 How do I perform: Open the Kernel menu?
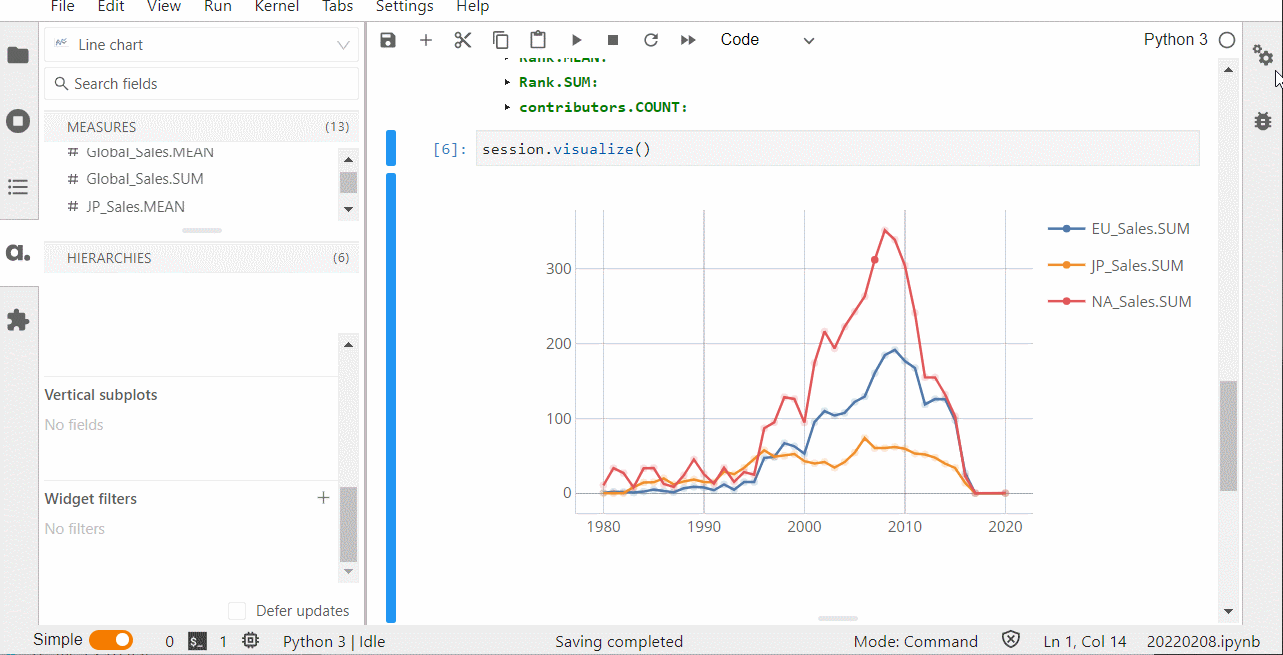276,7
